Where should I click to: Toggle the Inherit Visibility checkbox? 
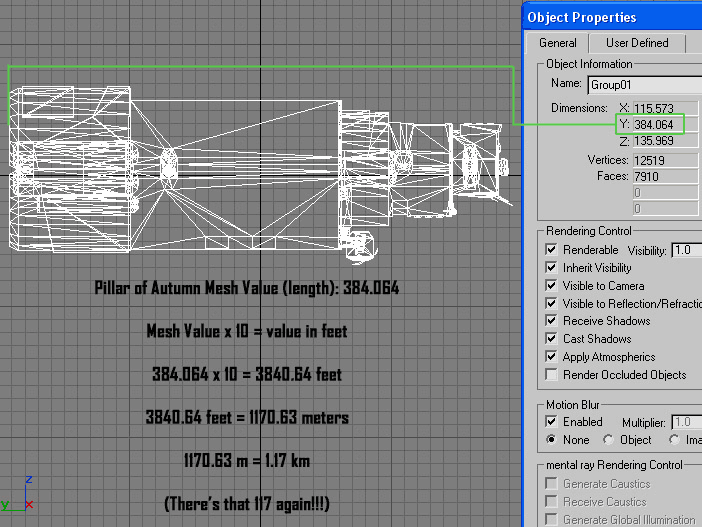(552, 267)
